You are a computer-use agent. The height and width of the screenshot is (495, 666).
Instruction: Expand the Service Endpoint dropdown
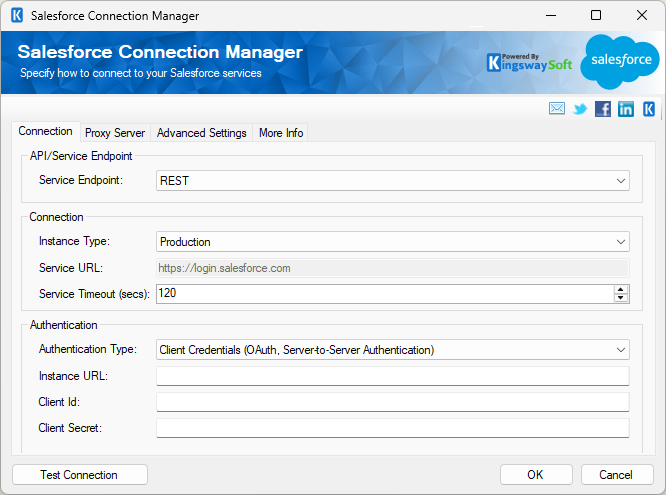coord(621,181)
